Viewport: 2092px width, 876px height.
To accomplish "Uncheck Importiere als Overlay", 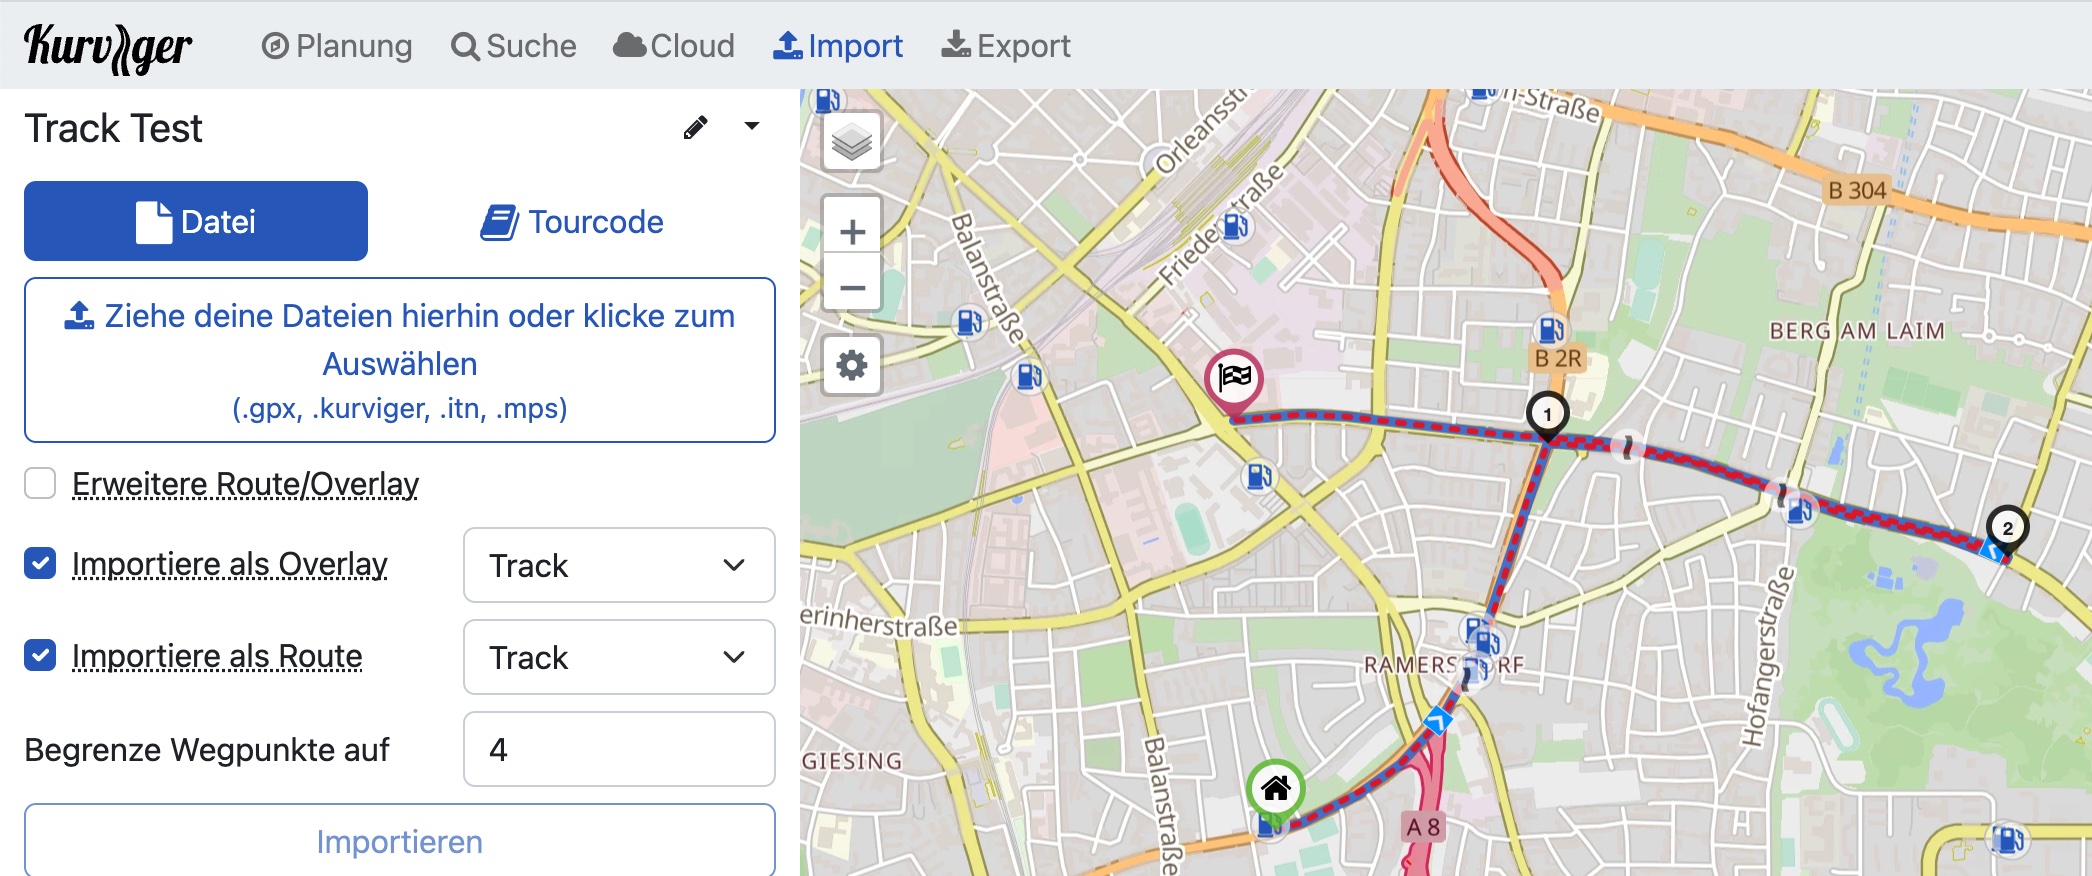I will pyautogui.click(x=40, y=564).
